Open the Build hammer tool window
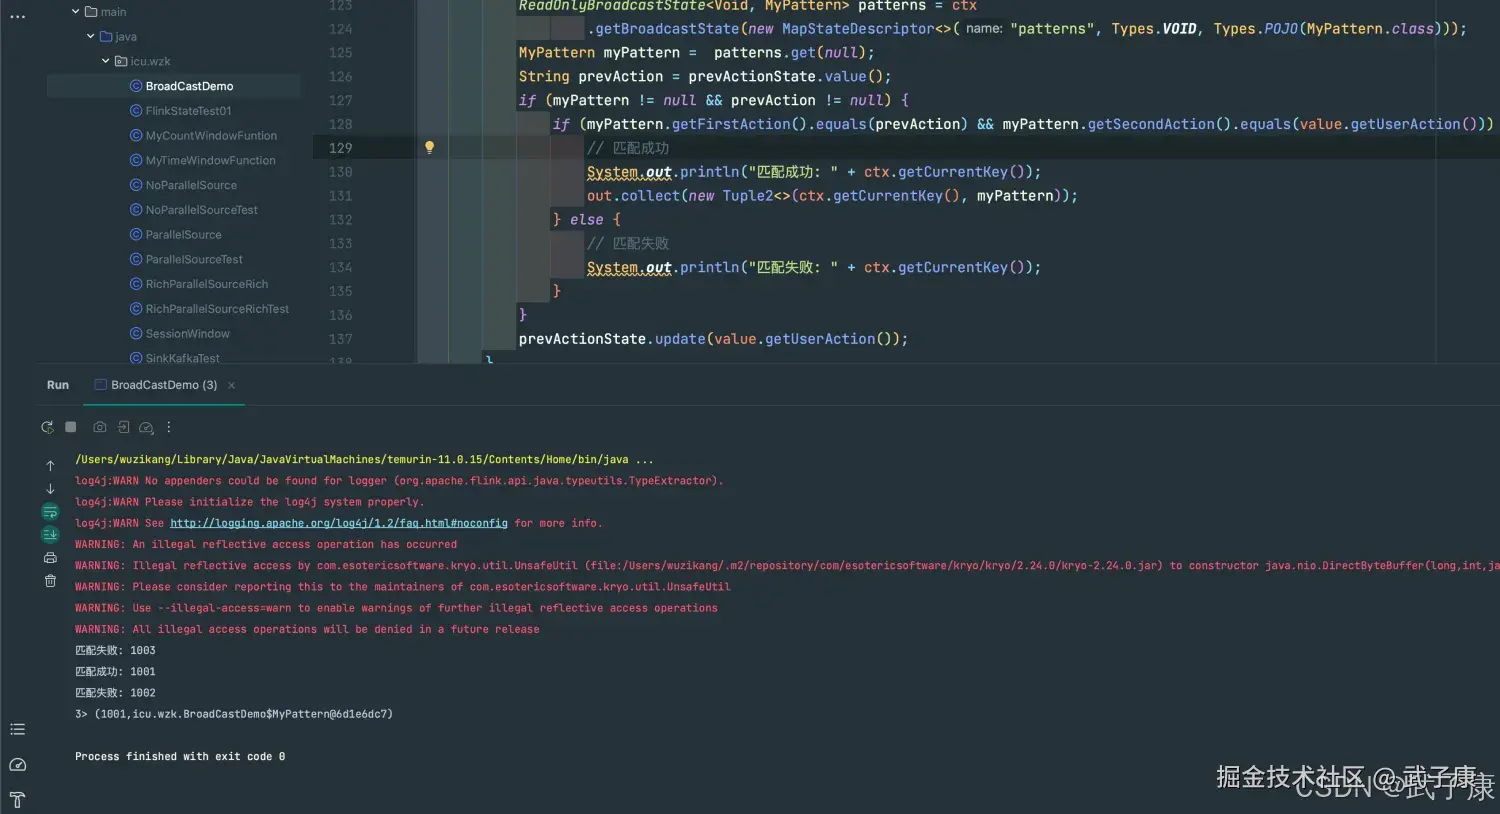Image resolution: width=1500 pixels, height=814 pixels. click(x=17, y=799)
